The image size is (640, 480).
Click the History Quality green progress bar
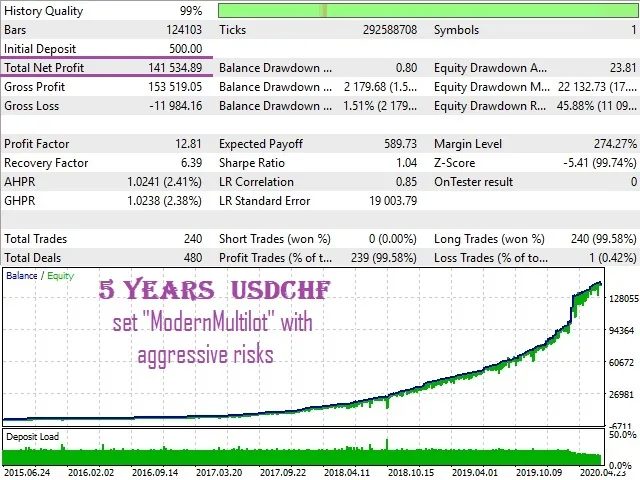coord(428,11)
